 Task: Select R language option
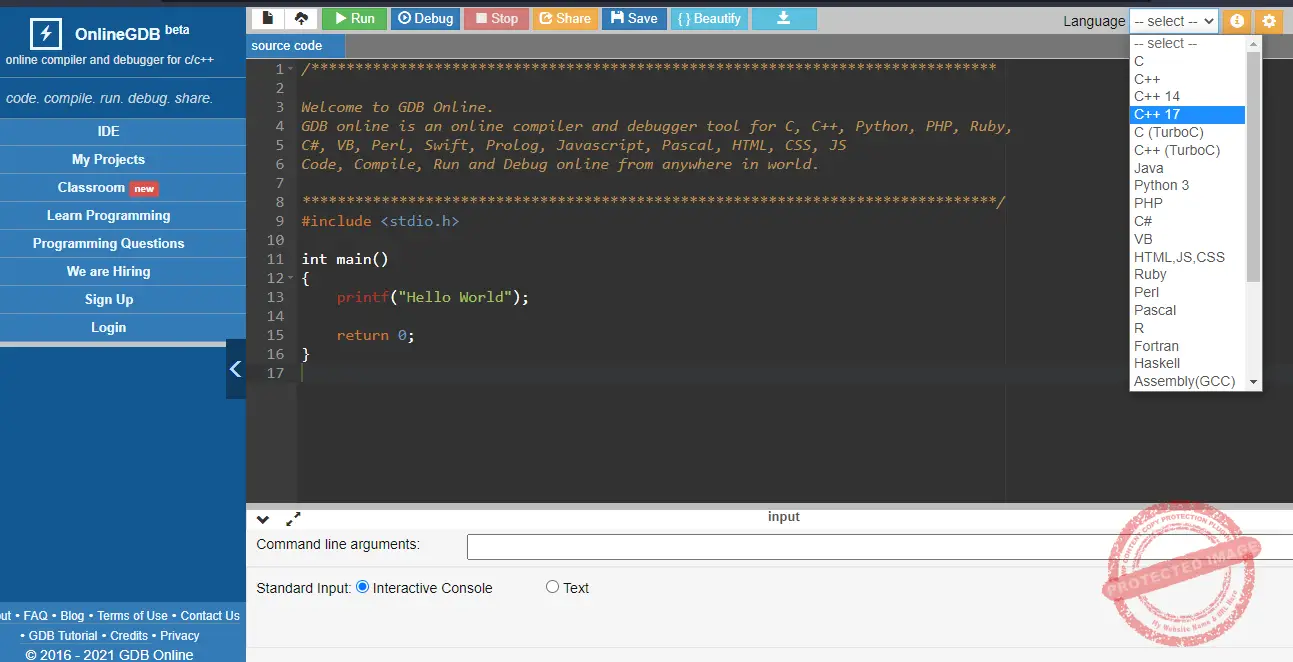(x=1188, y=328)
